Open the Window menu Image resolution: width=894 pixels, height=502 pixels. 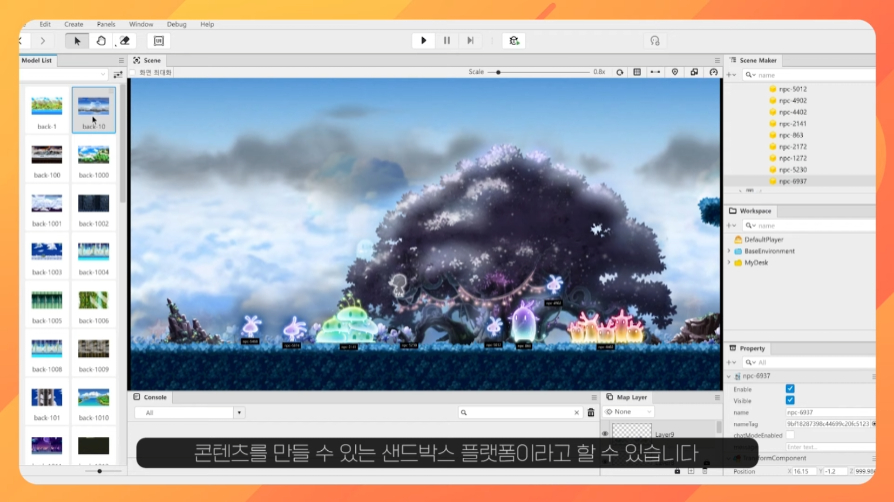pos(141,25)
